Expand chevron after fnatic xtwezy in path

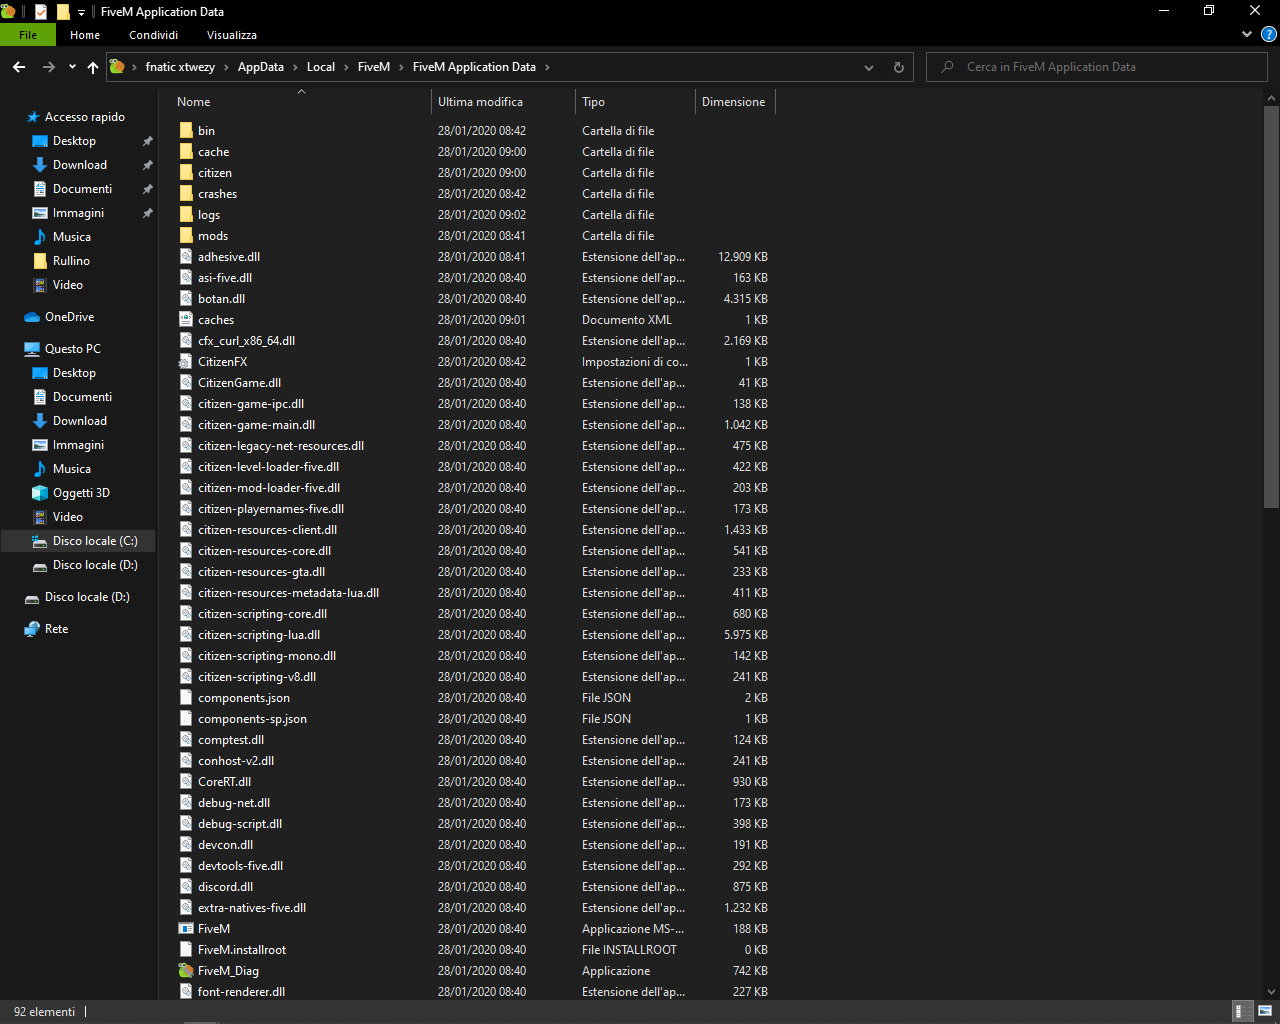point(226,67)
